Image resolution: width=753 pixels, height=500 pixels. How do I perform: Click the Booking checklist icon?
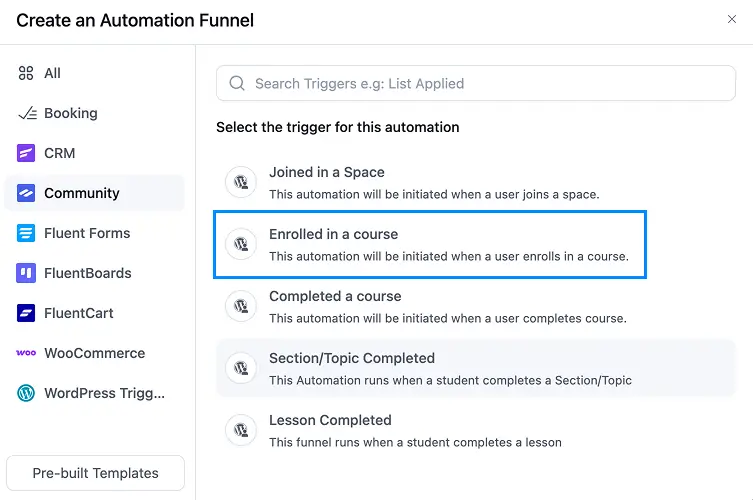27,113
